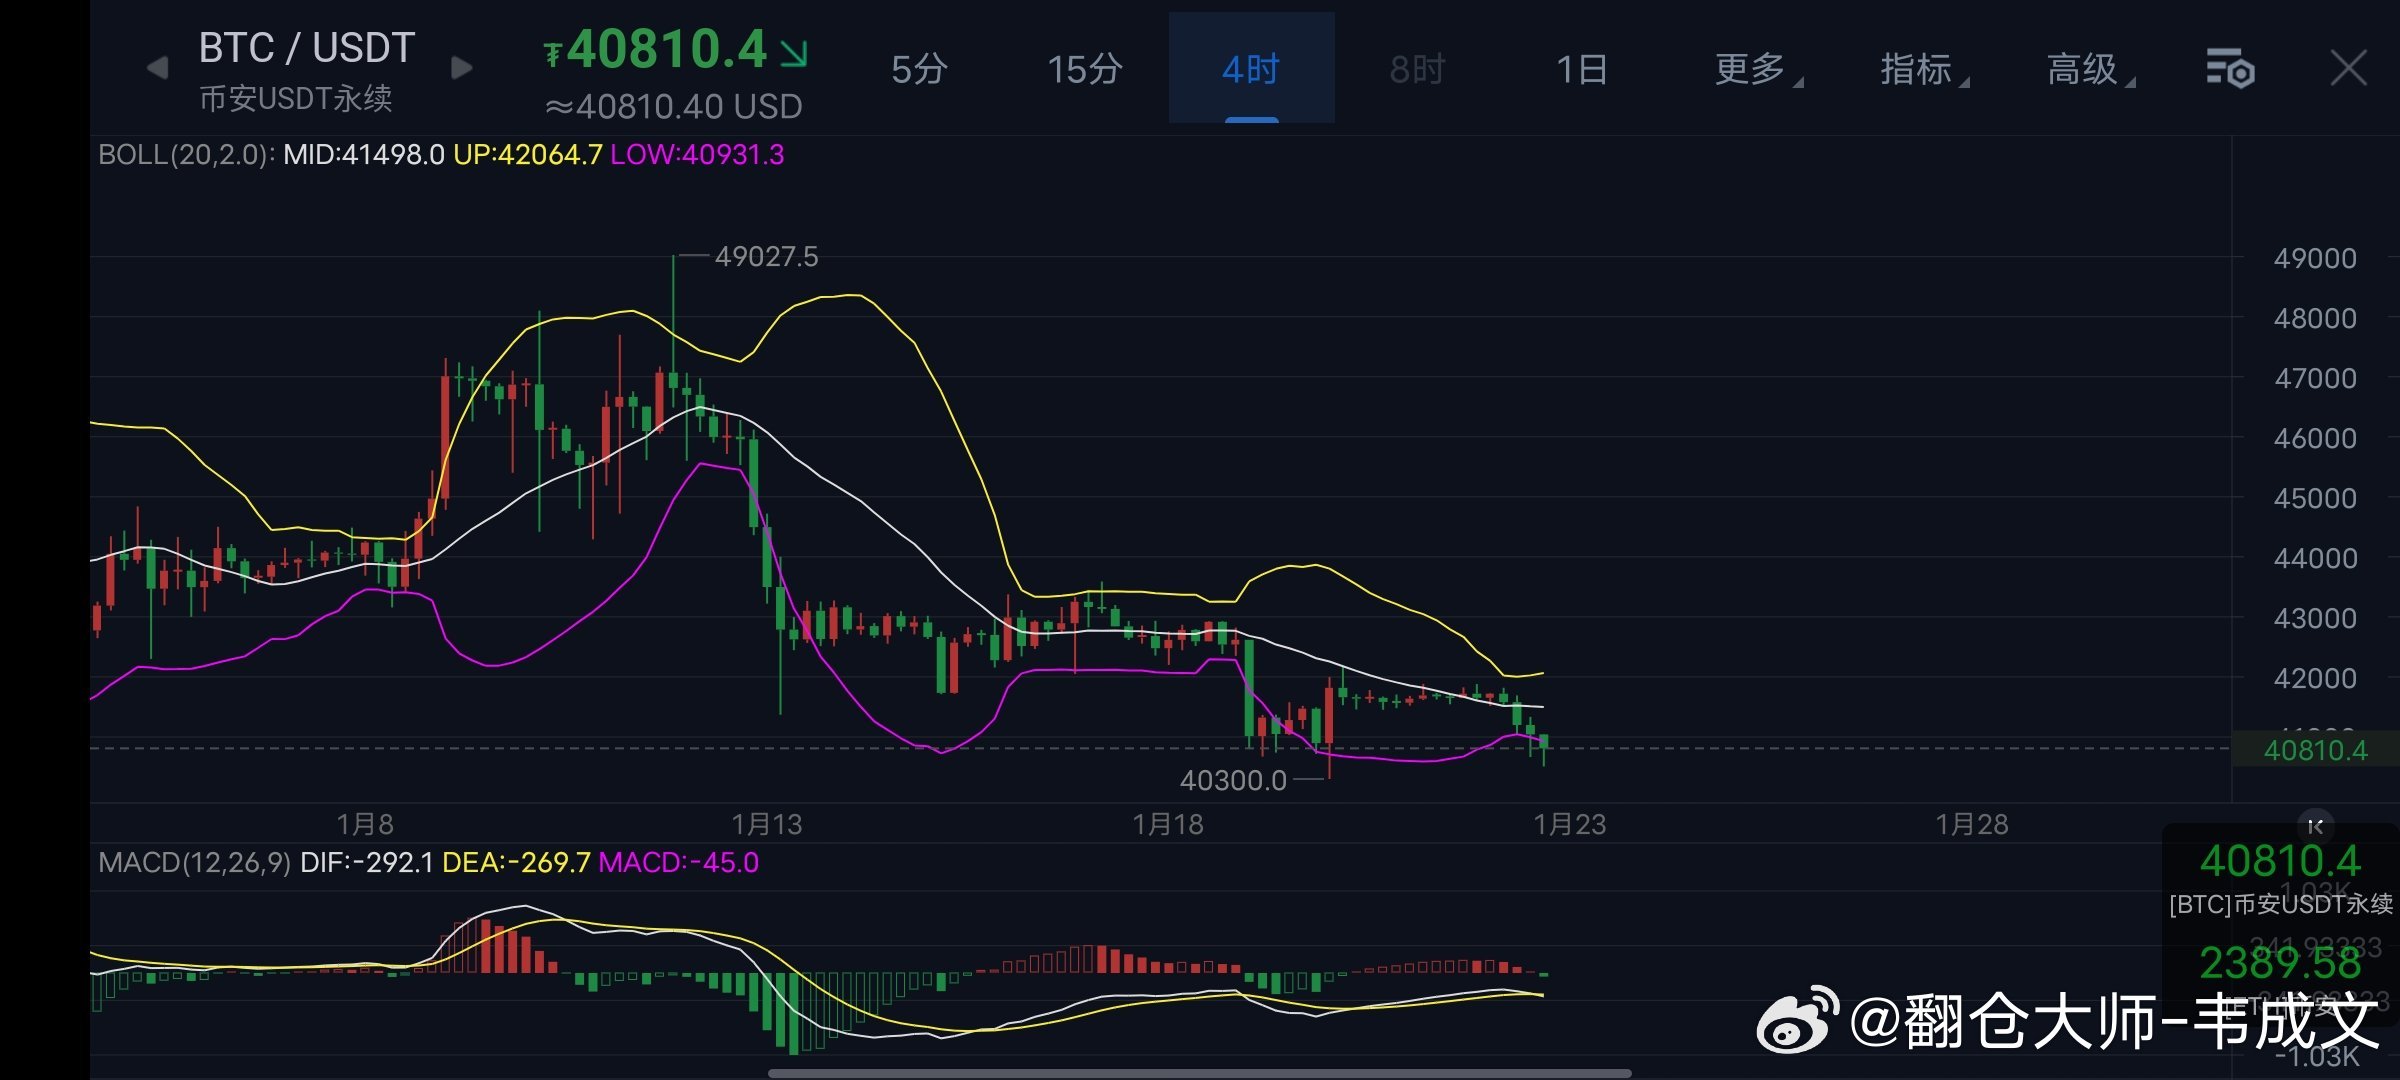The height and width of the screenshot is (1080, 2400).
Task: Tap the ≈40810.40 USD conversion text
Action: pyautogui.click(x=674, y=106)
